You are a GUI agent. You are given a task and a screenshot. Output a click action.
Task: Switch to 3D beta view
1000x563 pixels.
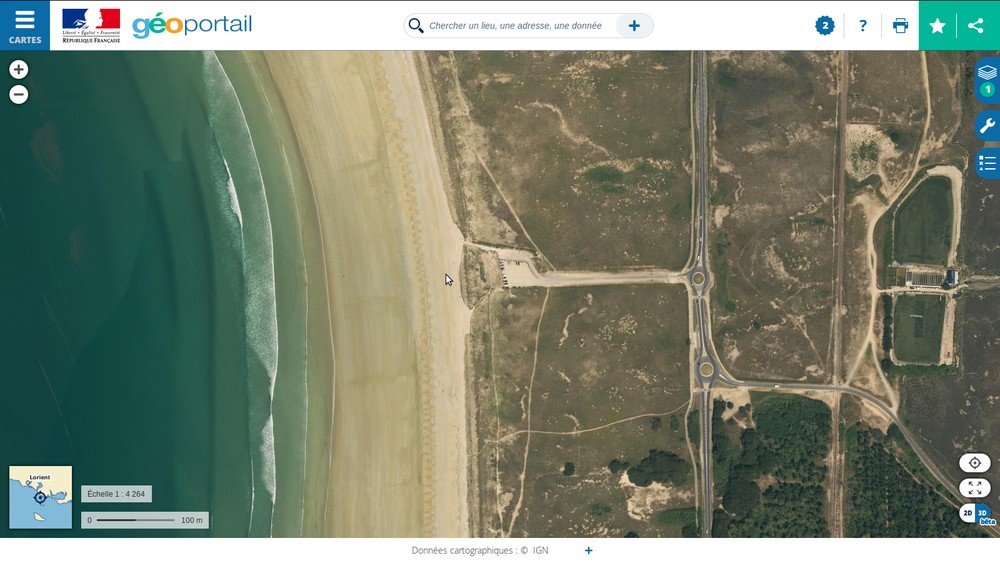point(983,514)
